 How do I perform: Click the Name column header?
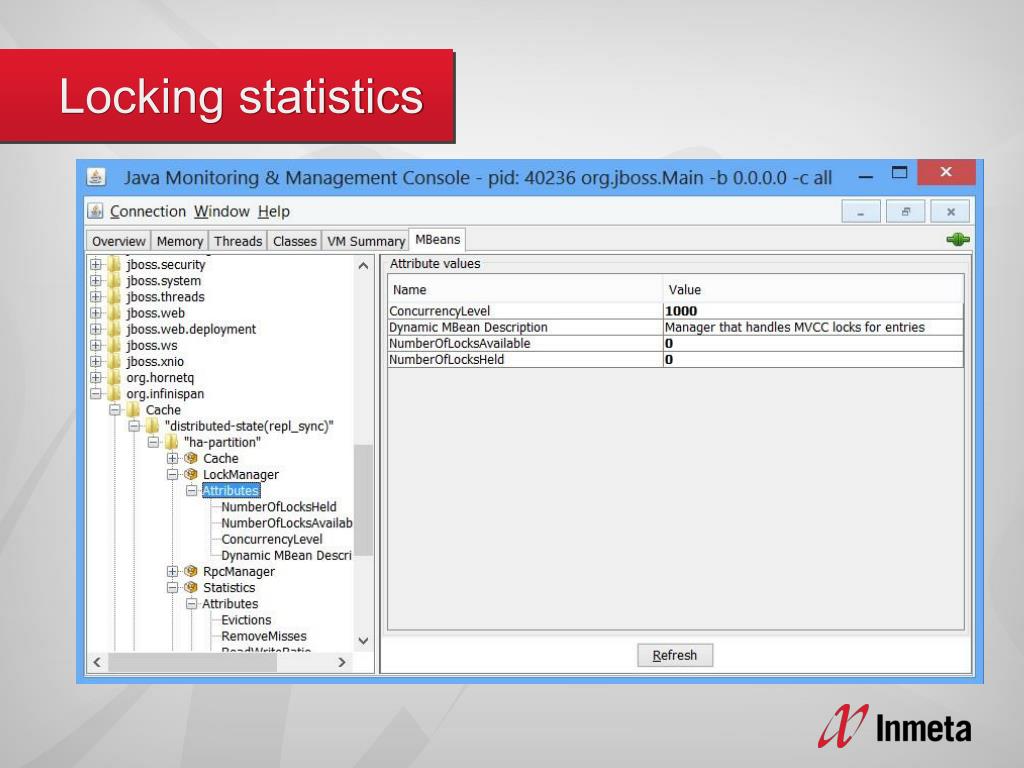coord(525,289)
